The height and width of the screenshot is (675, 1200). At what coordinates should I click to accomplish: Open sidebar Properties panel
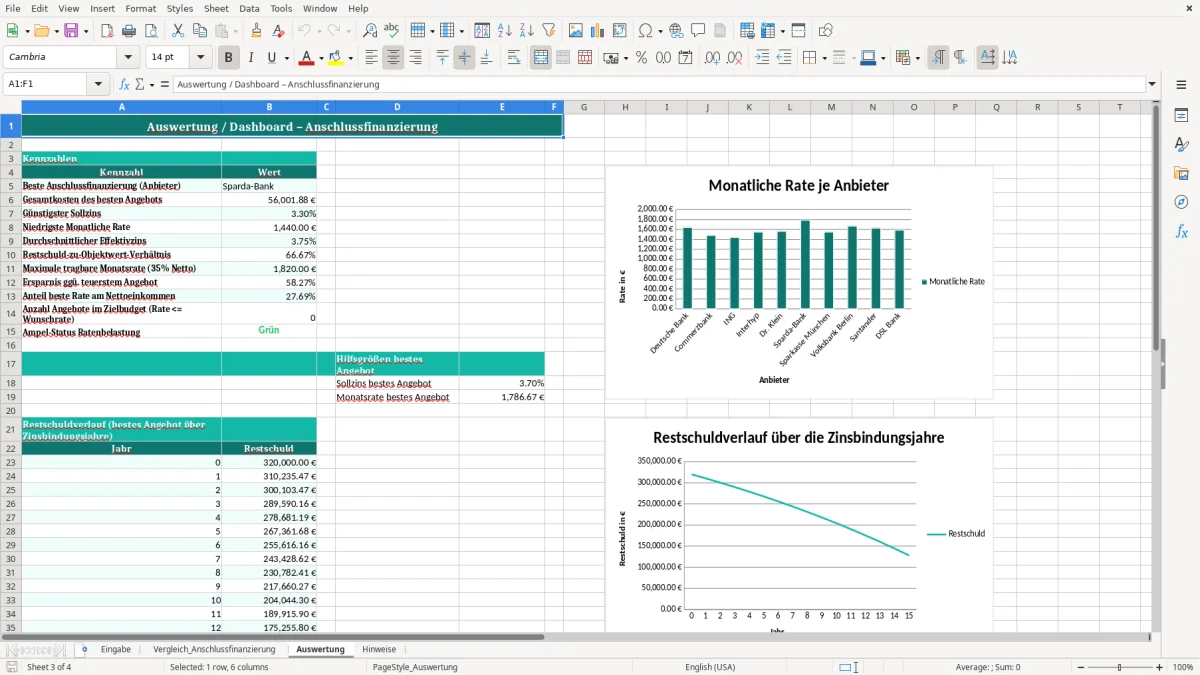pos(1181,115)
